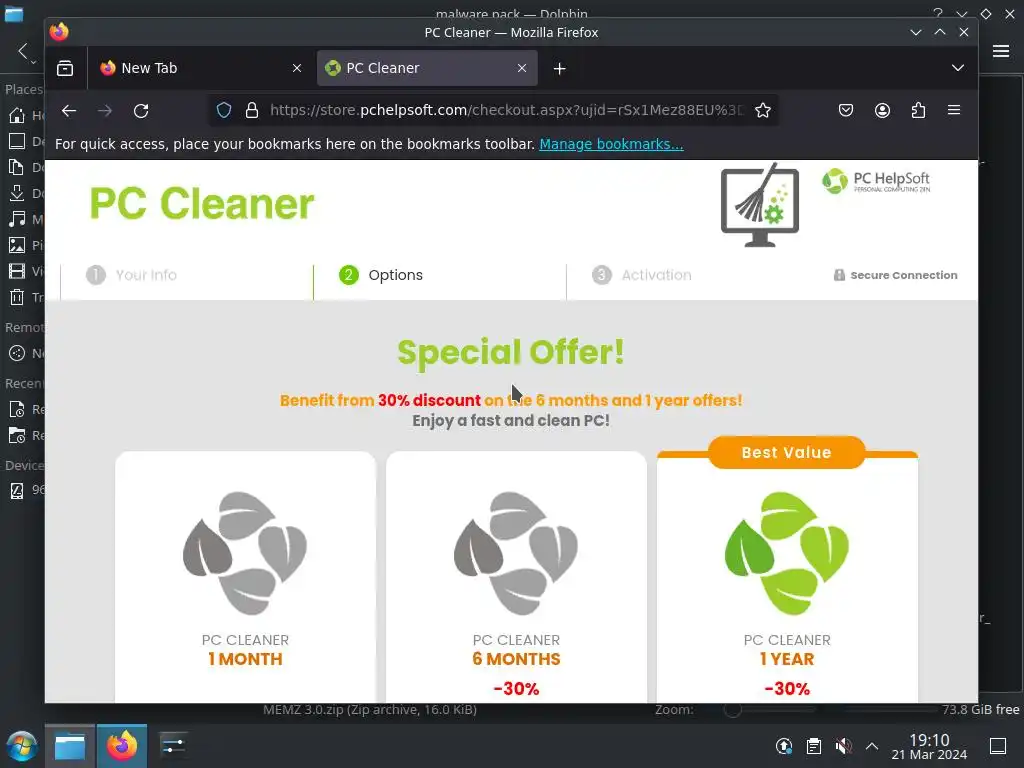Click the muted volume tray icon
This screenshot has width=1024, height=768.
[843, 746]
